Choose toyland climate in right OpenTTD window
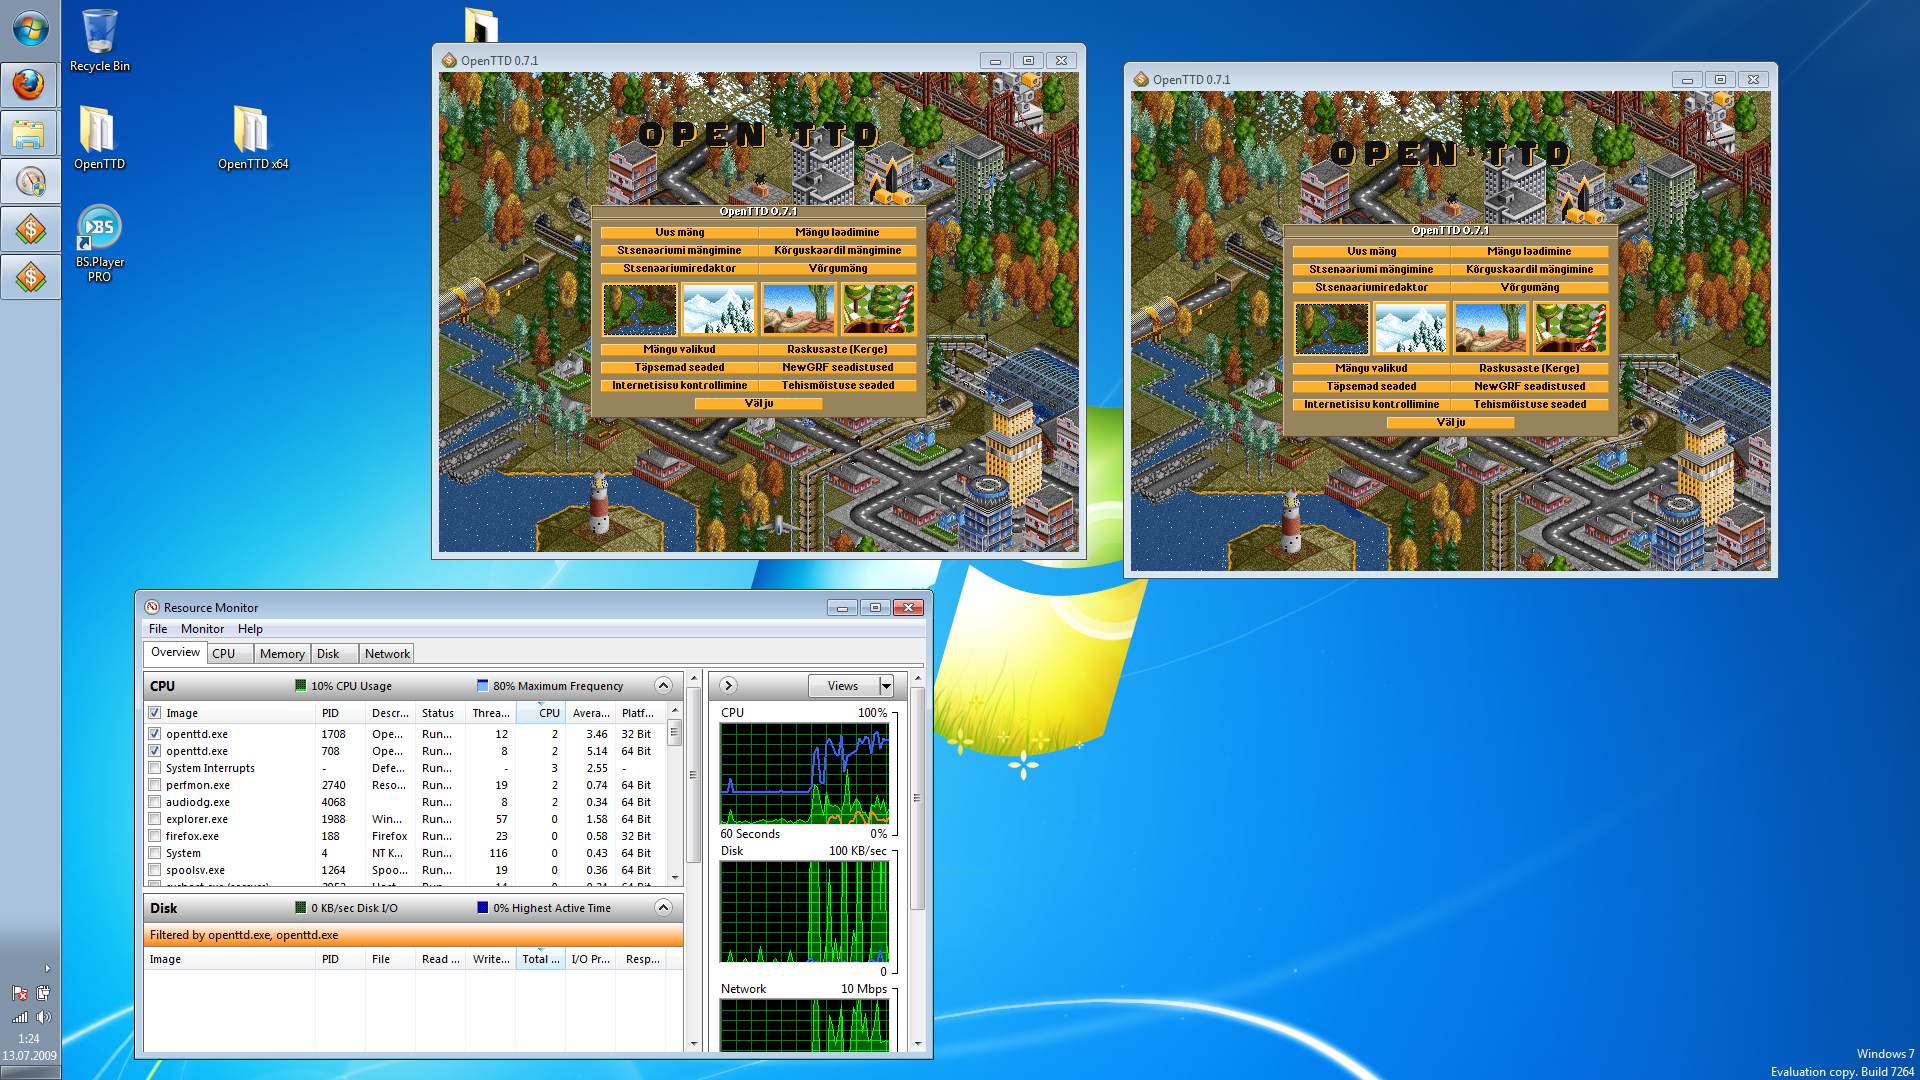This screenshot has width=1920, height=1080. point(1570,328)
